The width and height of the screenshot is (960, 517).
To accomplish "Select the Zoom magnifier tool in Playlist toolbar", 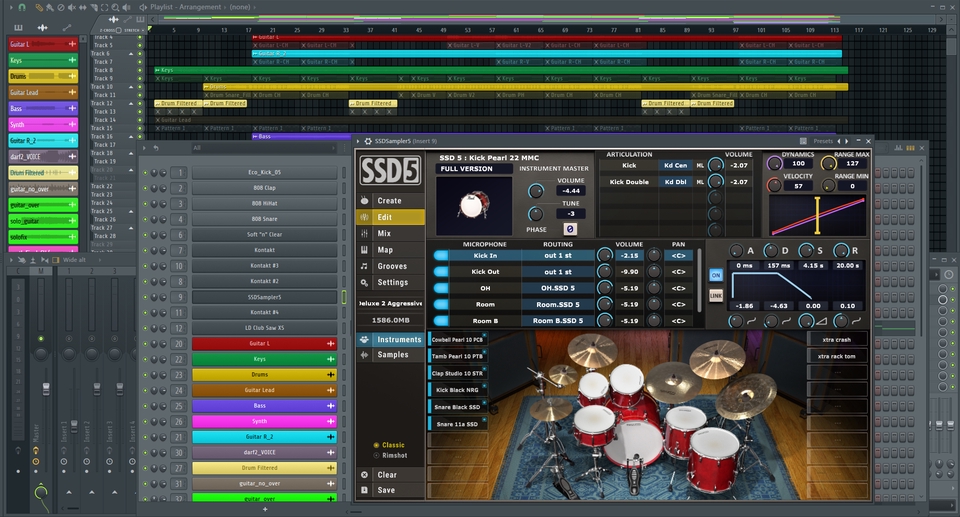I will click(x=115, y=7).
